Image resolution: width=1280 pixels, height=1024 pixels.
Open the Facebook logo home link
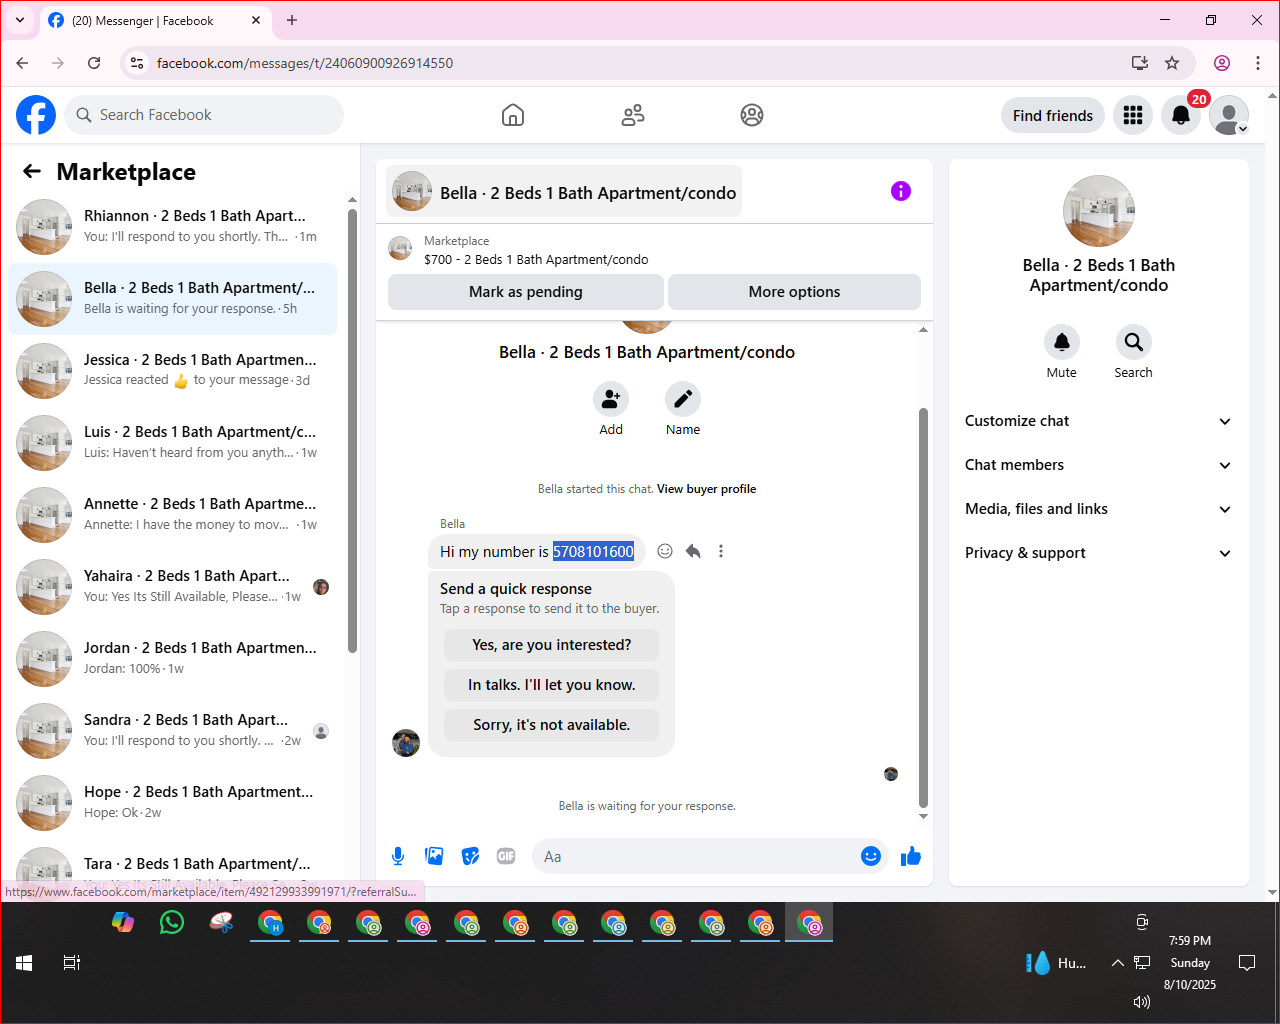point(36,115)
